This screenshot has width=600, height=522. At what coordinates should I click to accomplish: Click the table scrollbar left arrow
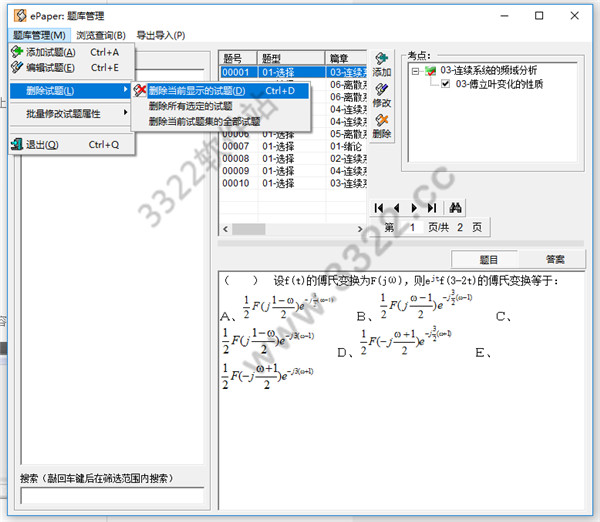pos(225,229)
